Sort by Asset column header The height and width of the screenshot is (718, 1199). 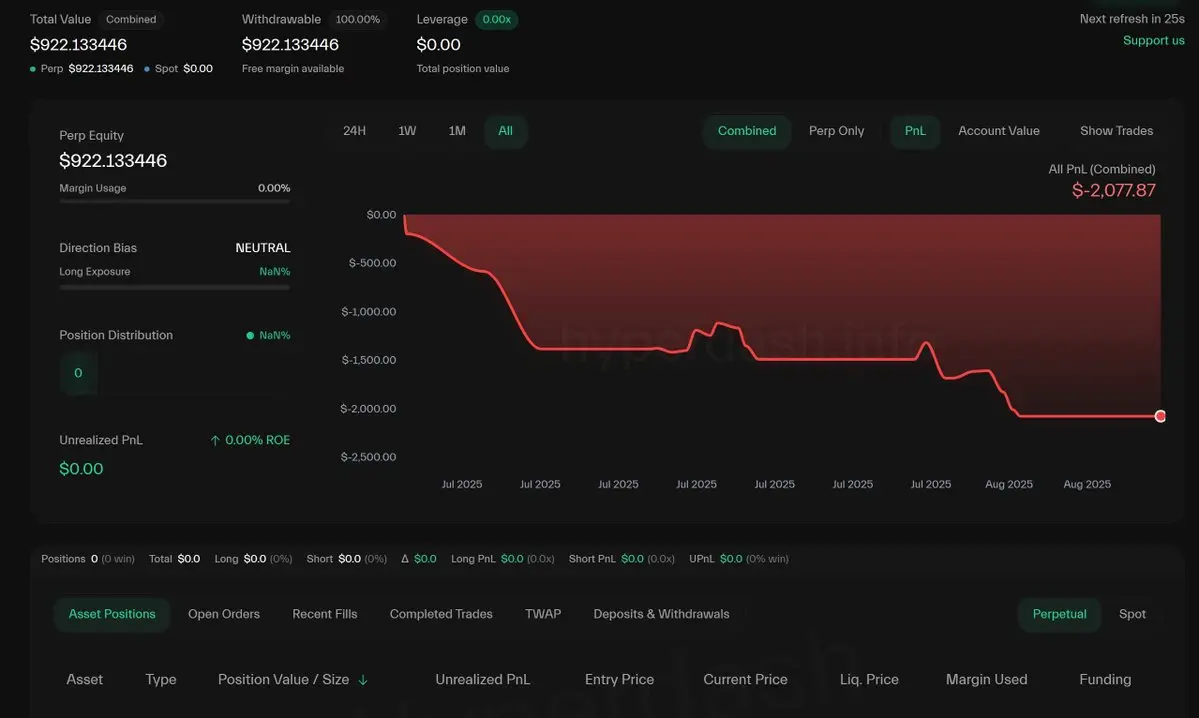(84, 679)
